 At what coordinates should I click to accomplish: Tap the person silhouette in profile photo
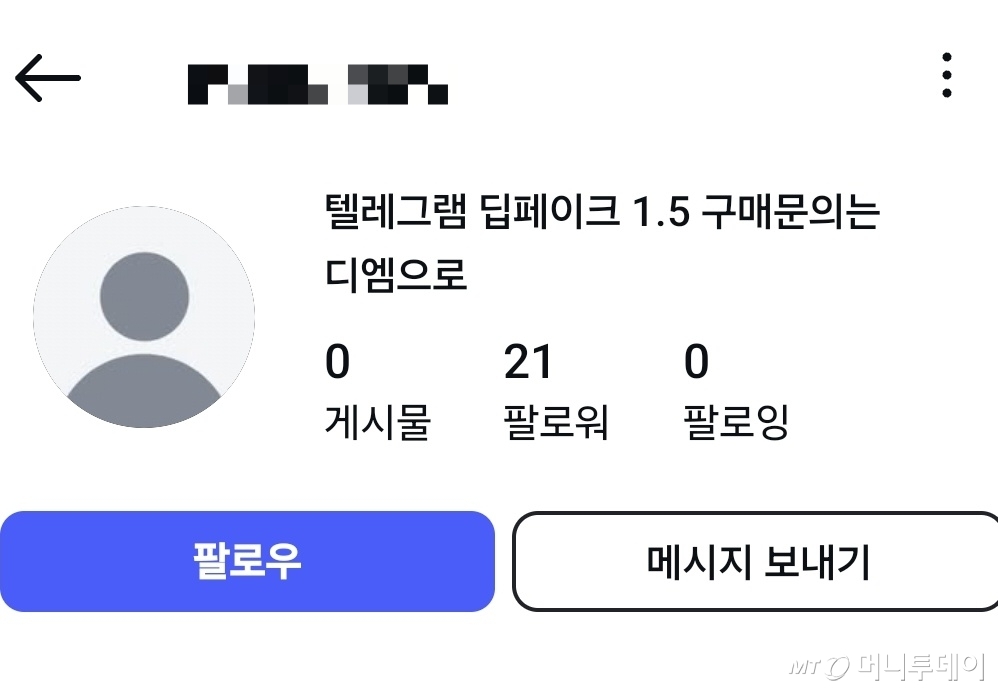[145, 300]
